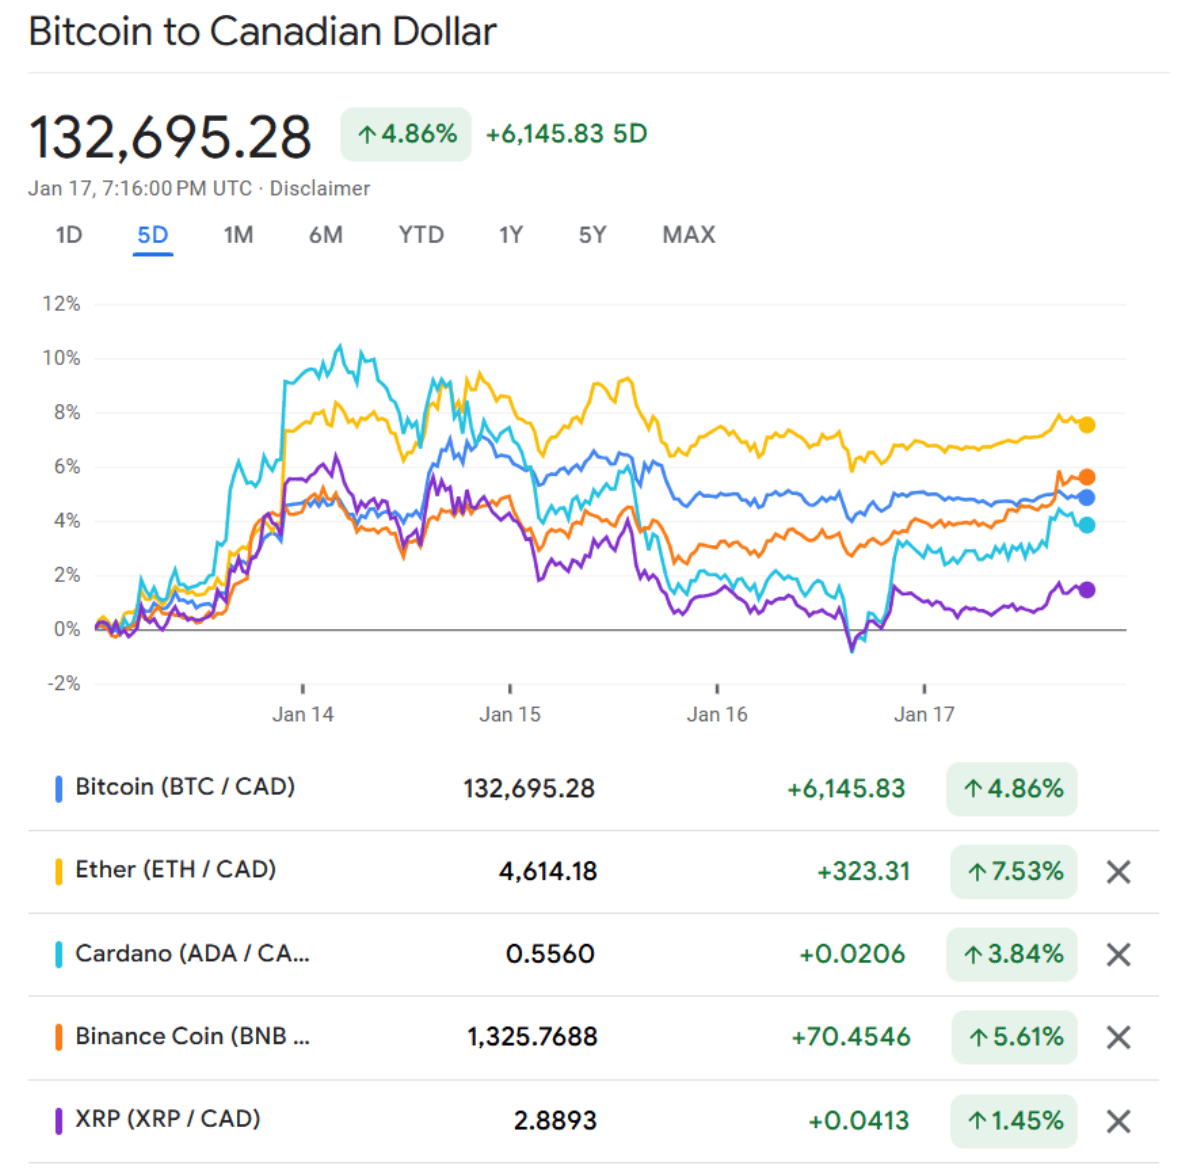
Task: Select the MAX range tab
Action: point(689,235)
